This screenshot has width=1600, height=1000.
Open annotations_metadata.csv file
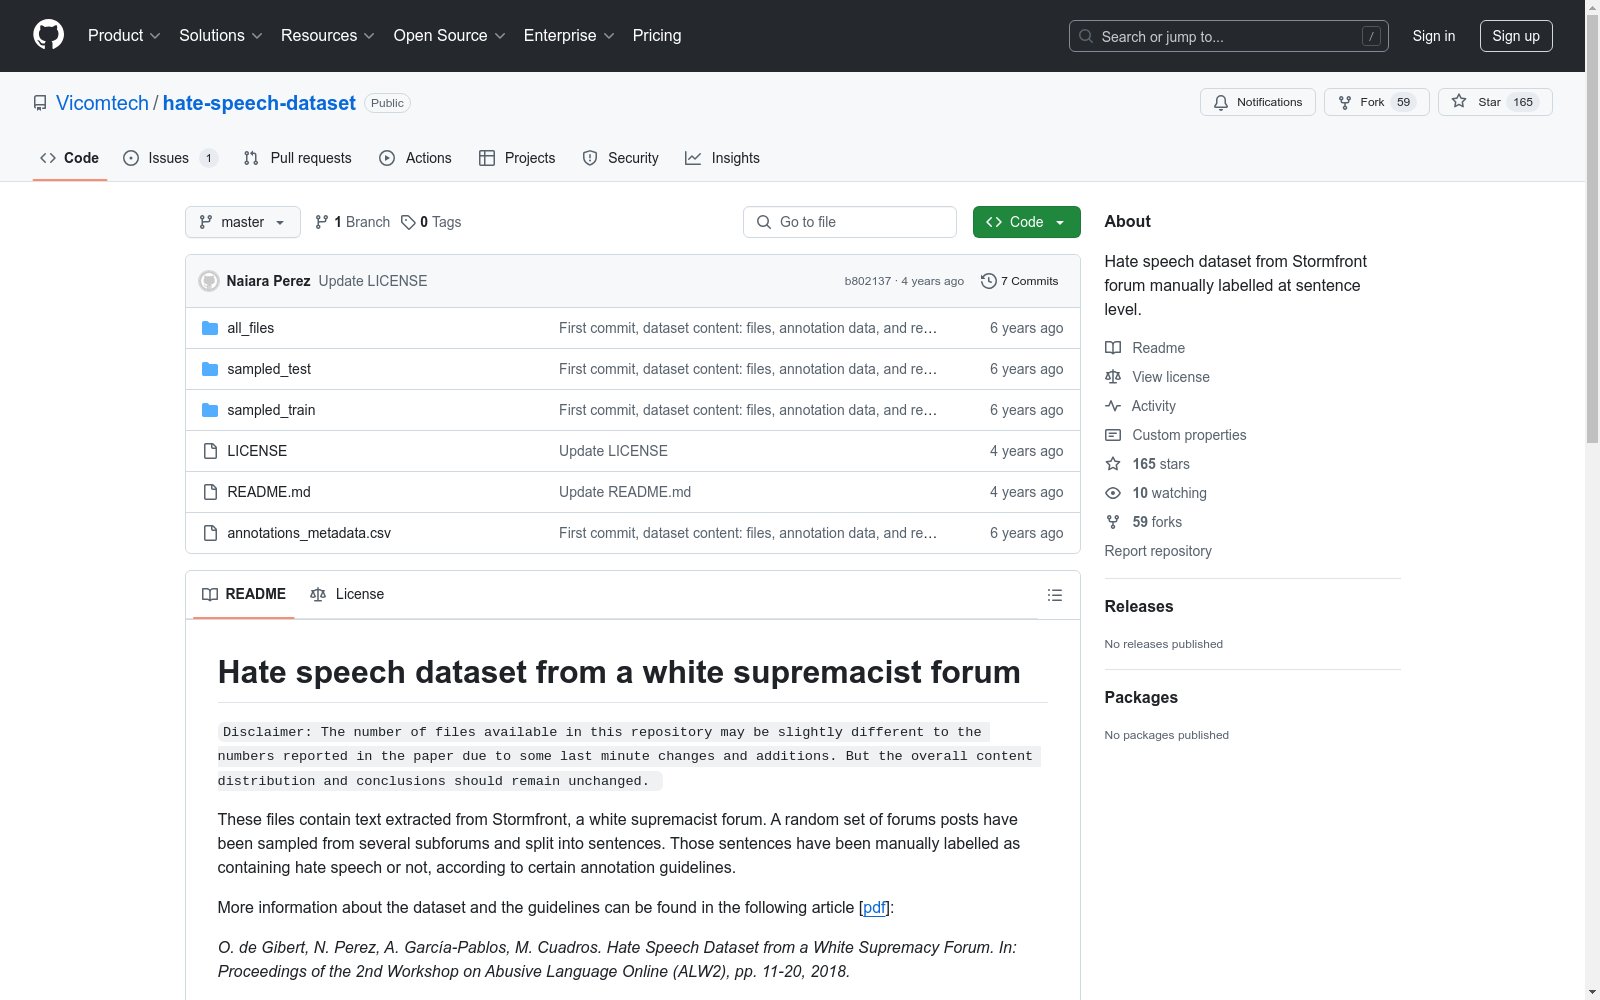(309, 533)
